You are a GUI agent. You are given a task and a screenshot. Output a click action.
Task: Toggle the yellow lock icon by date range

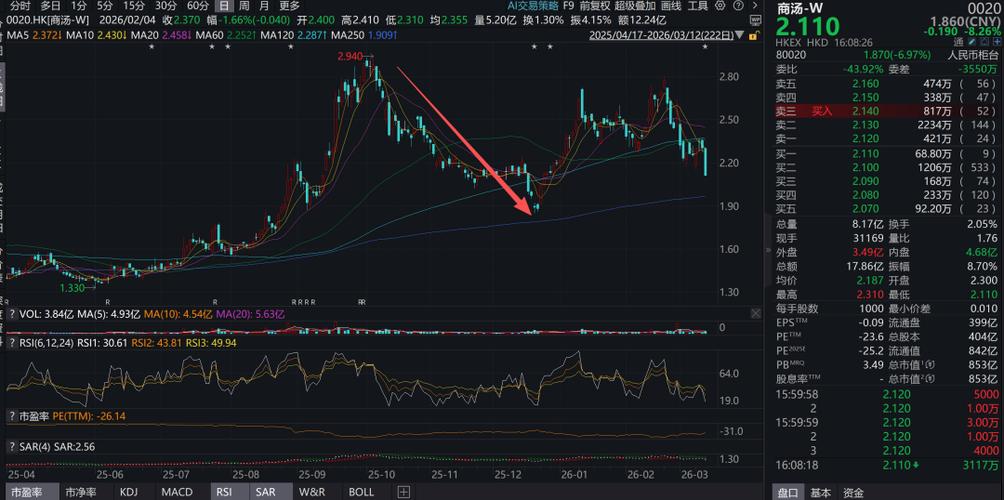pyautogui.click(x=754, y=35)
